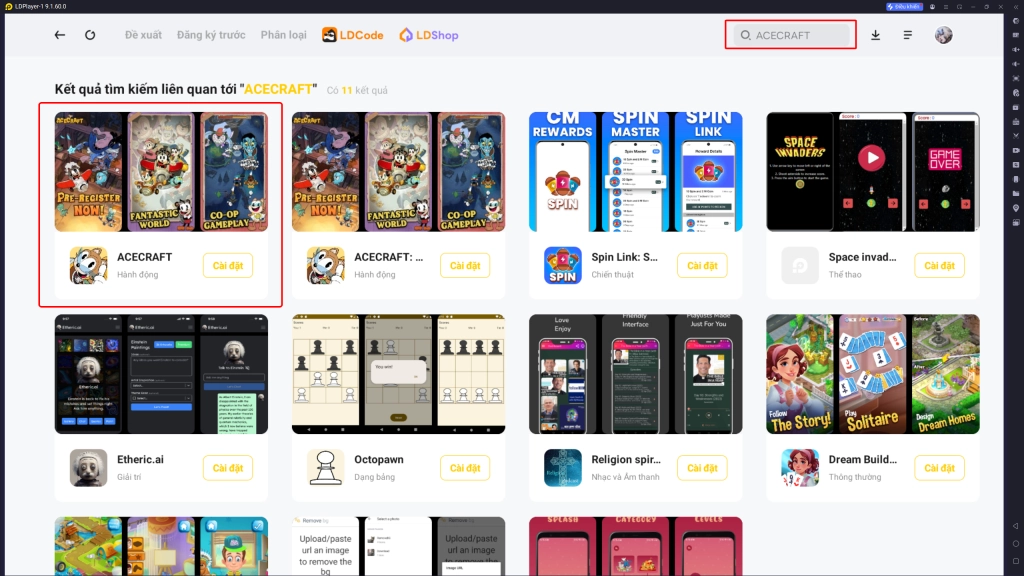
Task: Click the ACECRAFT app title
Action: [144, 257]
